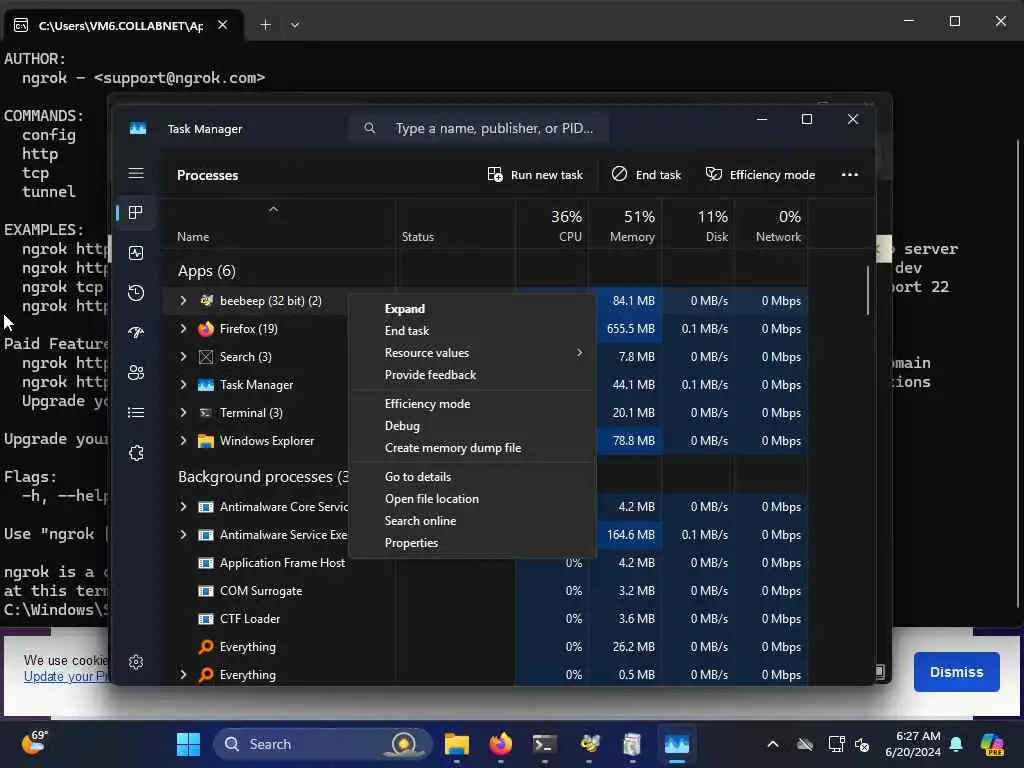Image resolution: width=1024 pixels, height=768 pixels.
Task: Click the Task Manager search magnifier icon
Action: click(370, 128)
